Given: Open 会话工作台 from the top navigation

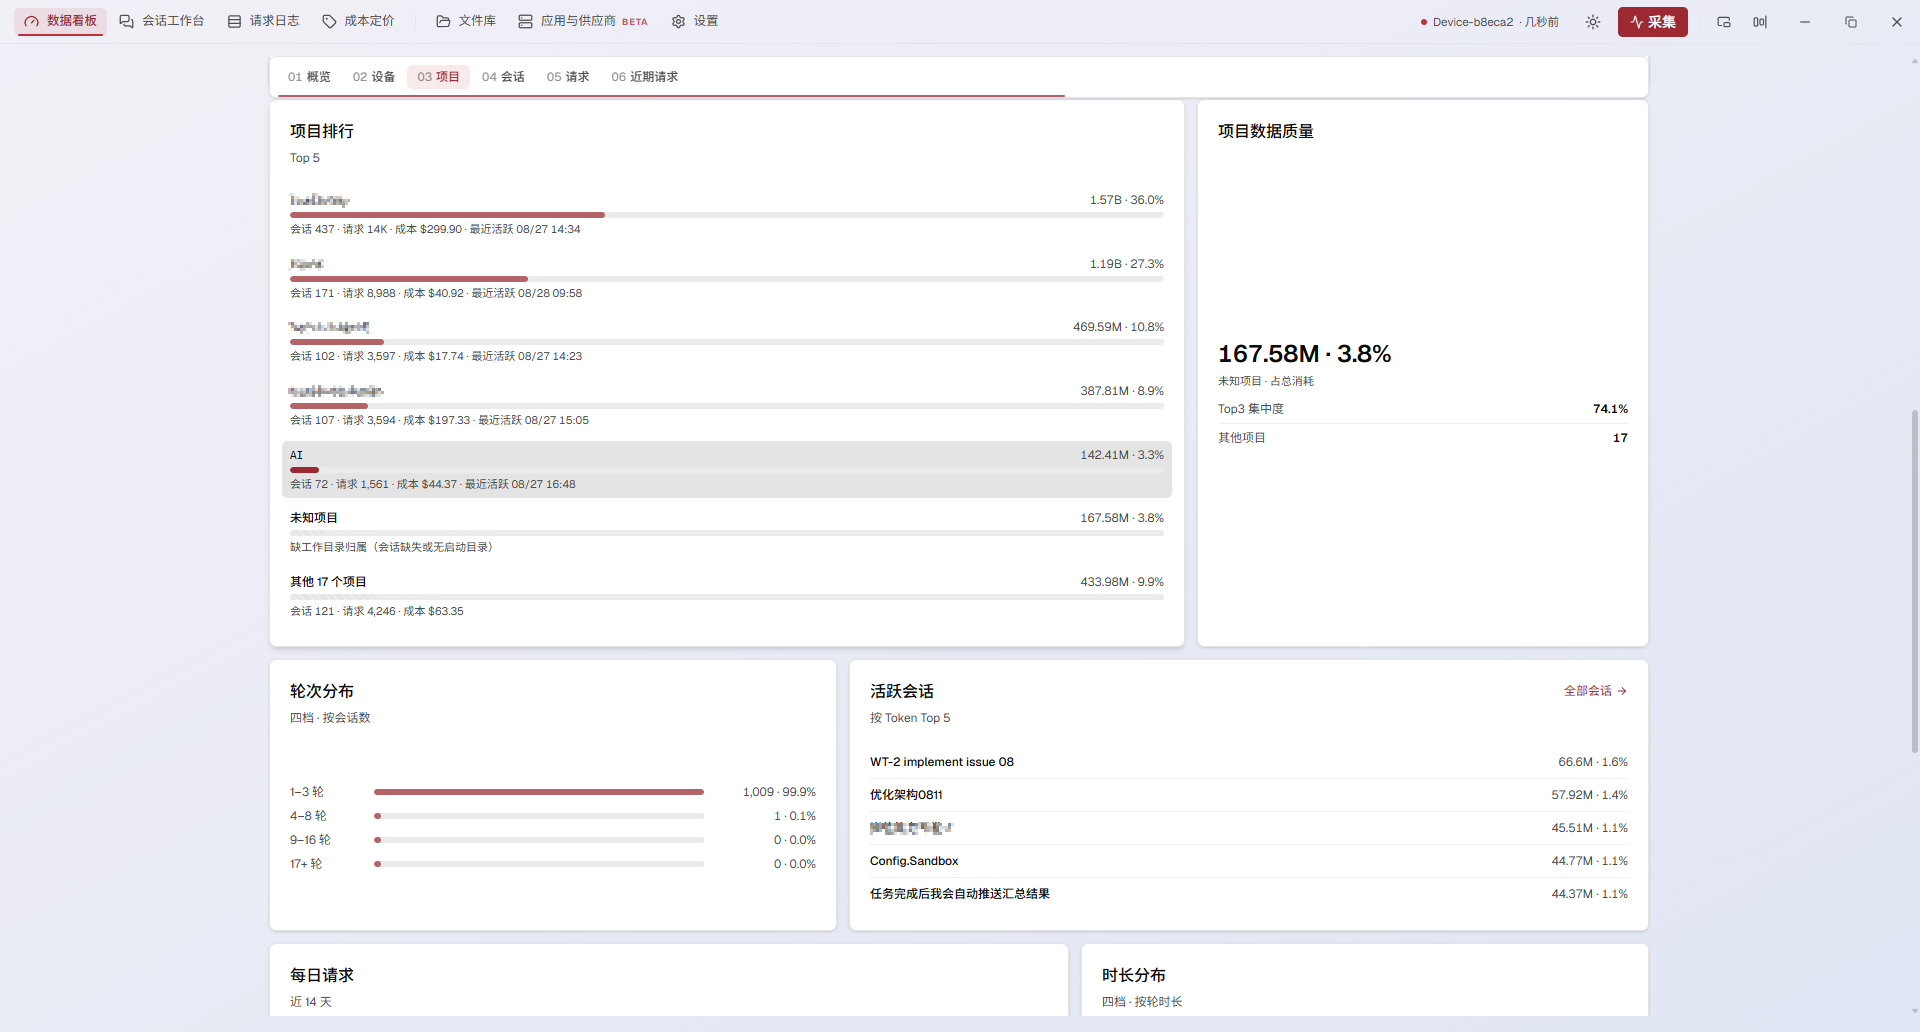Looking at the screenshot, I should click(161, 21).
